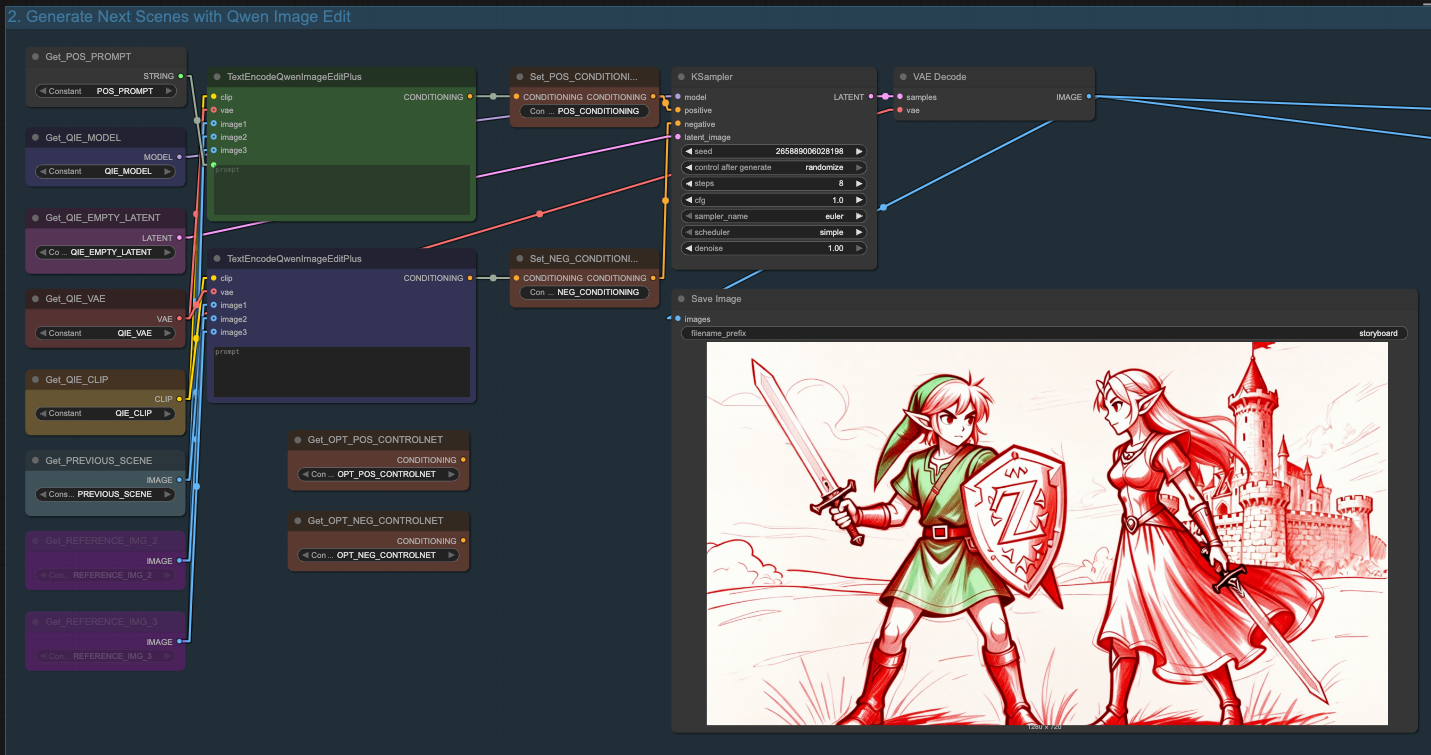1431x755 pixels.
Task: Click the collapse dot on the Save Image node
Action: tap(681, 298)
